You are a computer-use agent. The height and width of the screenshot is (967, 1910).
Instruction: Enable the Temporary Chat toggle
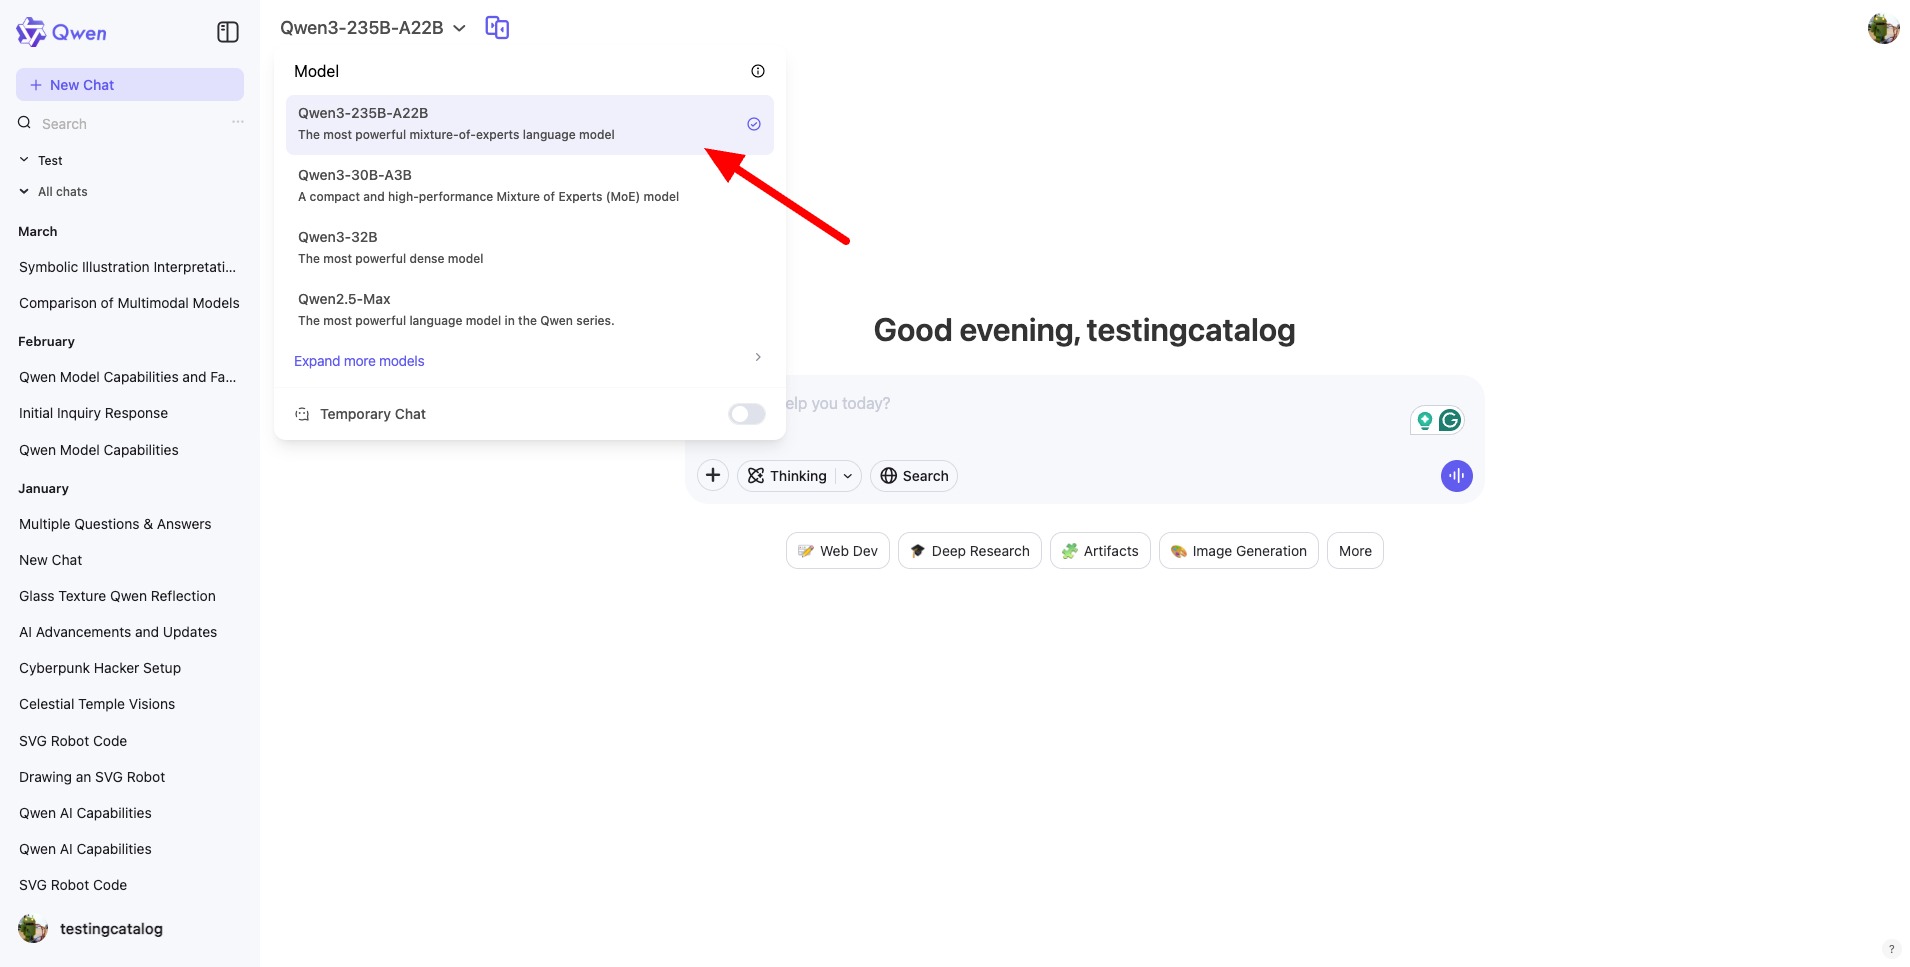click(747, 414)
